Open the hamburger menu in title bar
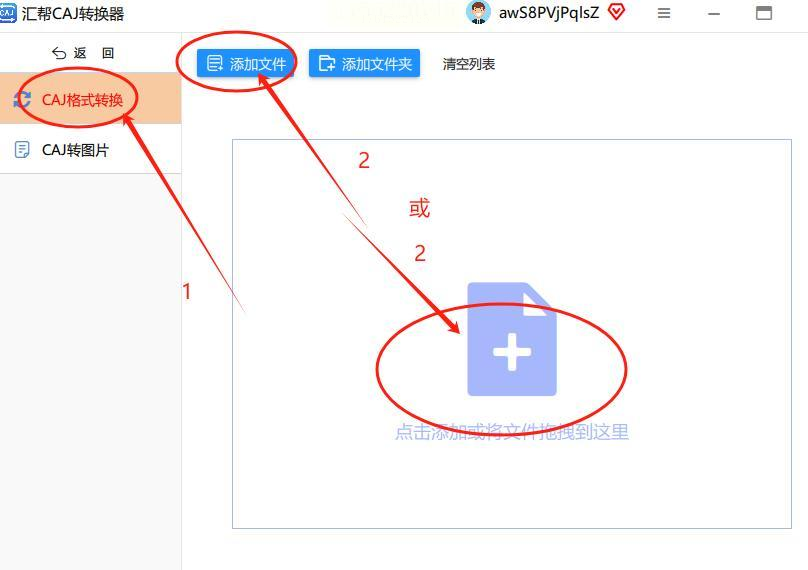 click(664, 13)
